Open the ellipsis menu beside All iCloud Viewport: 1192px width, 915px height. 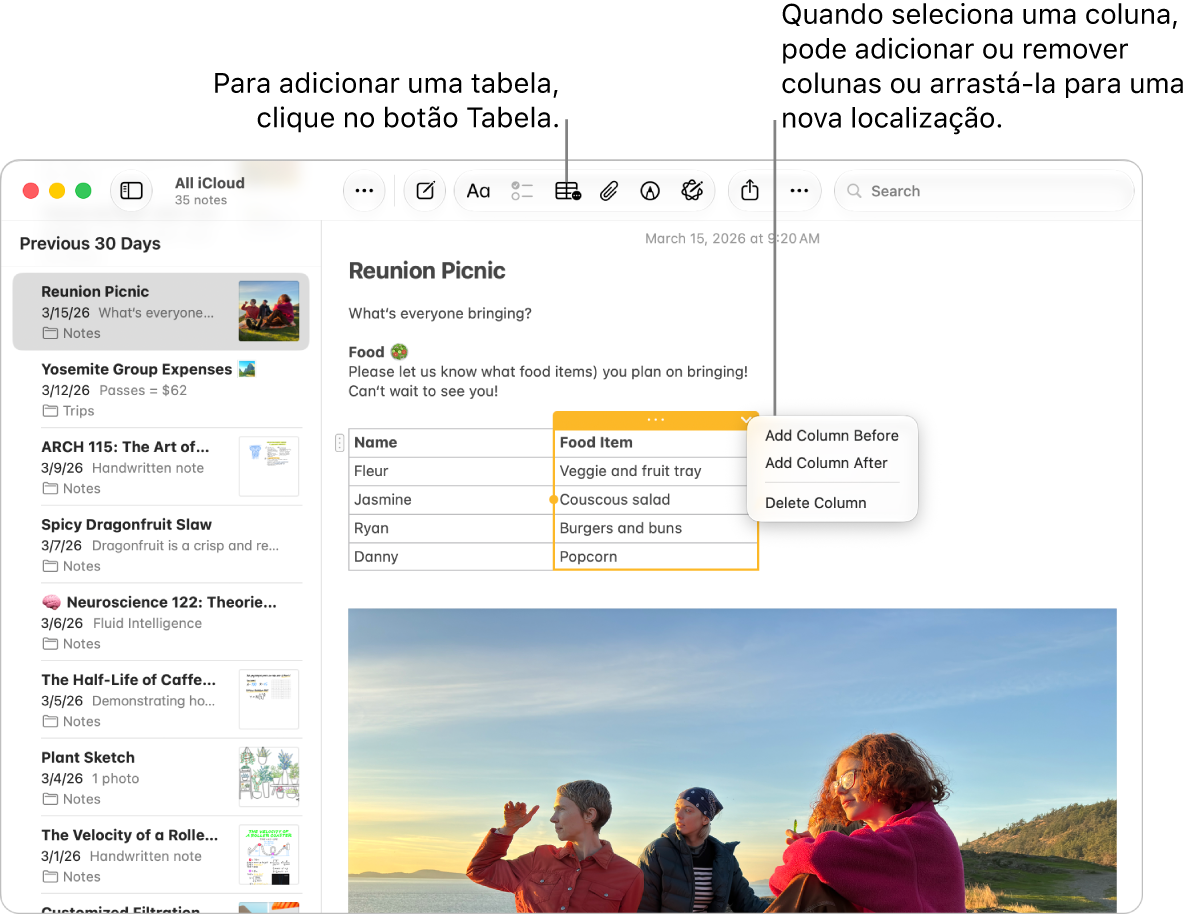(x=364, y=190)
